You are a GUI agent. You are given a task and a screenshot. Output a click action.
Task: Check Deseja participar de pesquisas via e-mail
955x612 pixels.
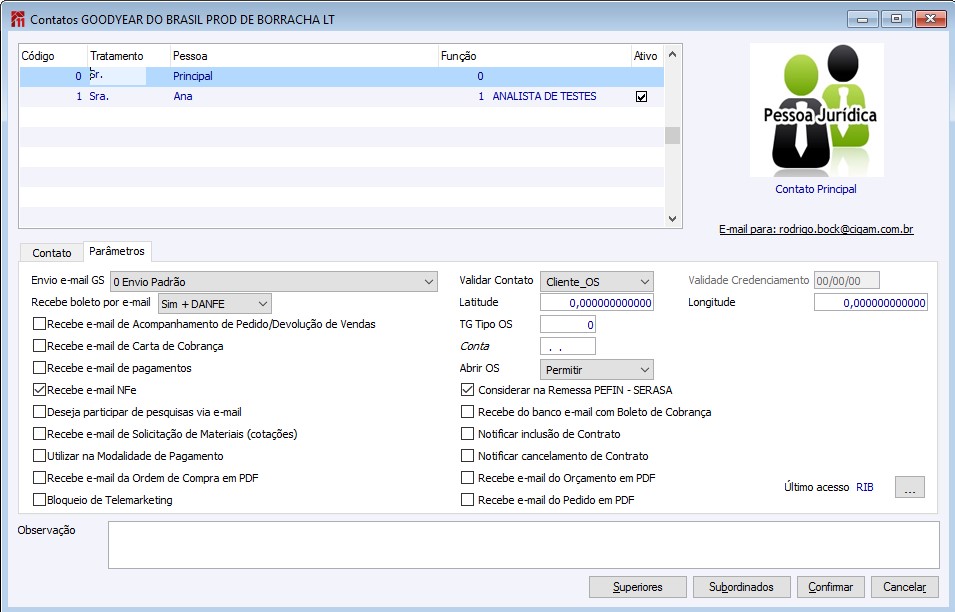click(x=40, y=412)
